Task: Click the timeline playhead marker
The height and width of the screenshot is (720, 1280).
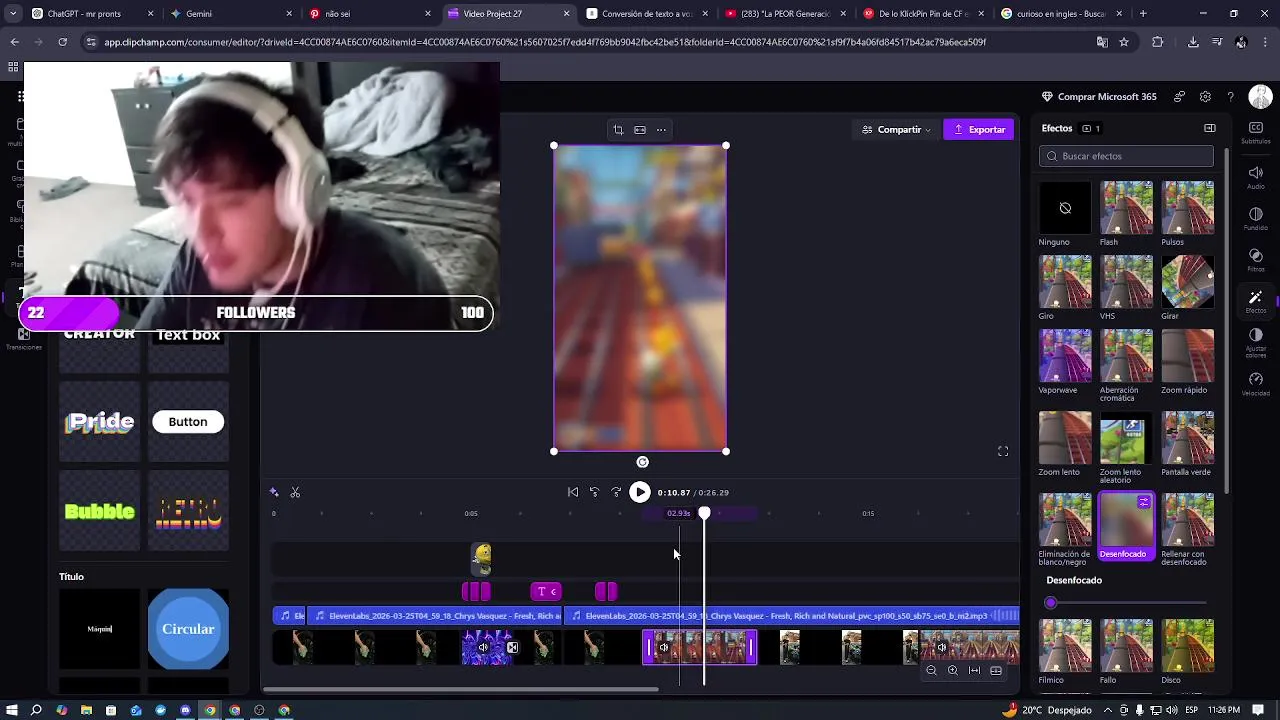Action: (704, 513)
